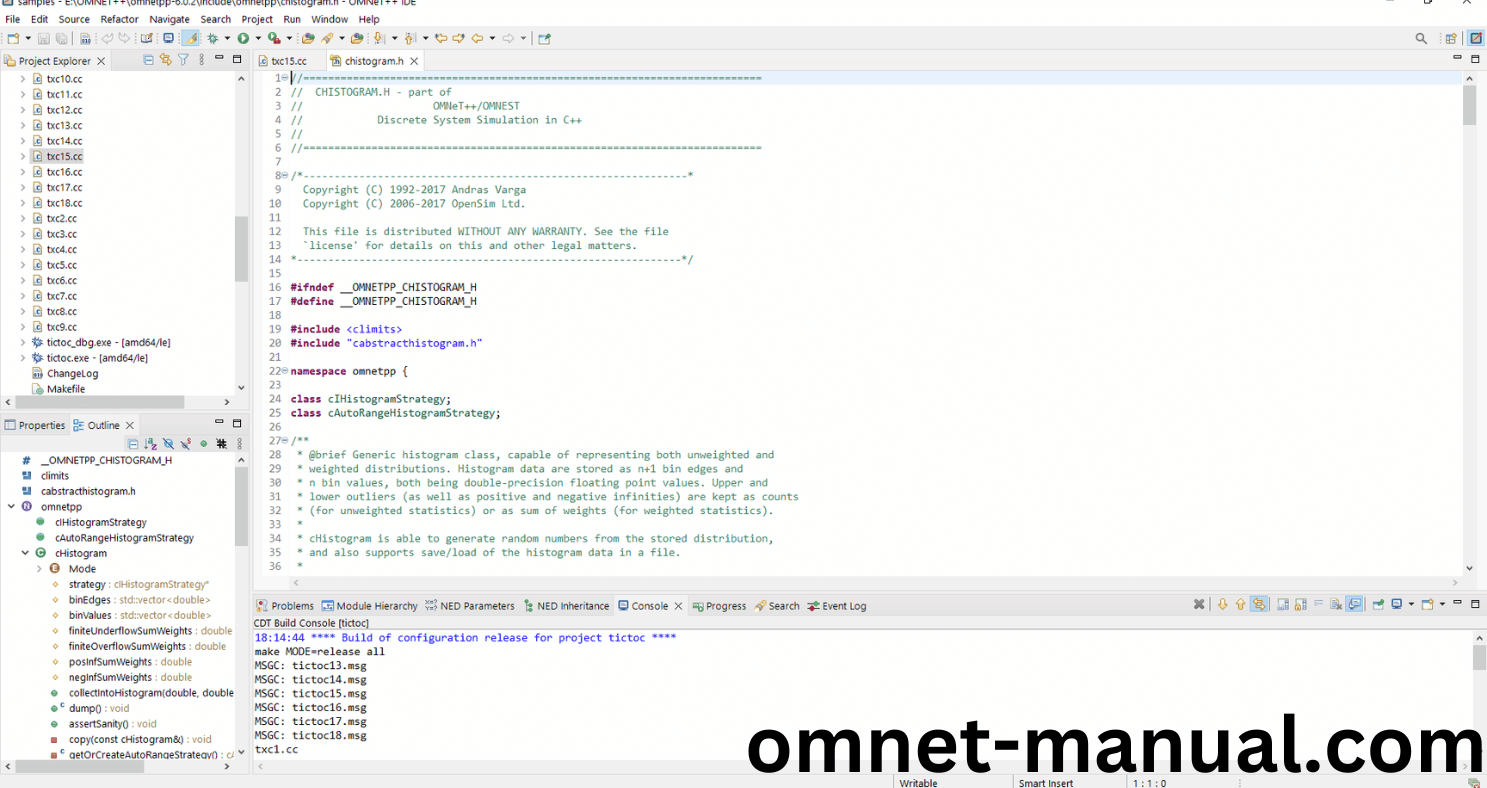Open the Project Explorer filter funnel icon
Image resolution: width=1487 pixels, height=788 pixels.
coord(183,60)
